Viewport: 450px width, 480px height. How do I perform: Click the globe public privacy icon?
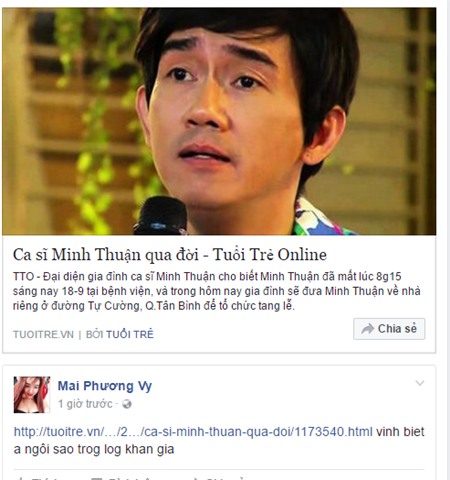[127, 404]
